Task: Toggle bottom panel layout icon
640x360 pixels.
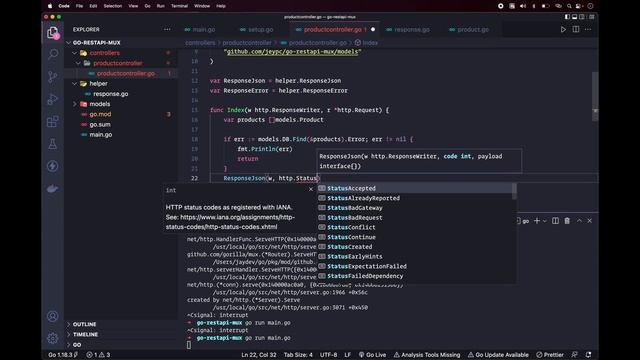Action: [574, 17]
